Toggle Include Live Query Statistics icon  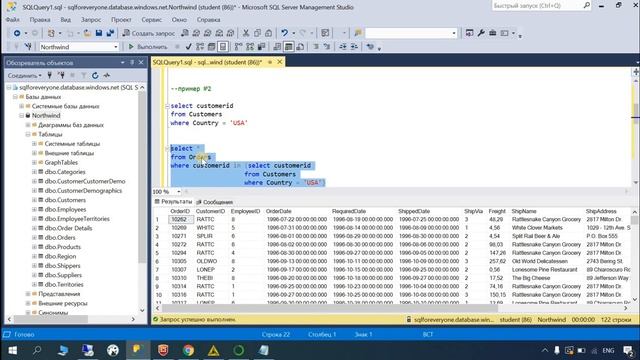(250, 47)
